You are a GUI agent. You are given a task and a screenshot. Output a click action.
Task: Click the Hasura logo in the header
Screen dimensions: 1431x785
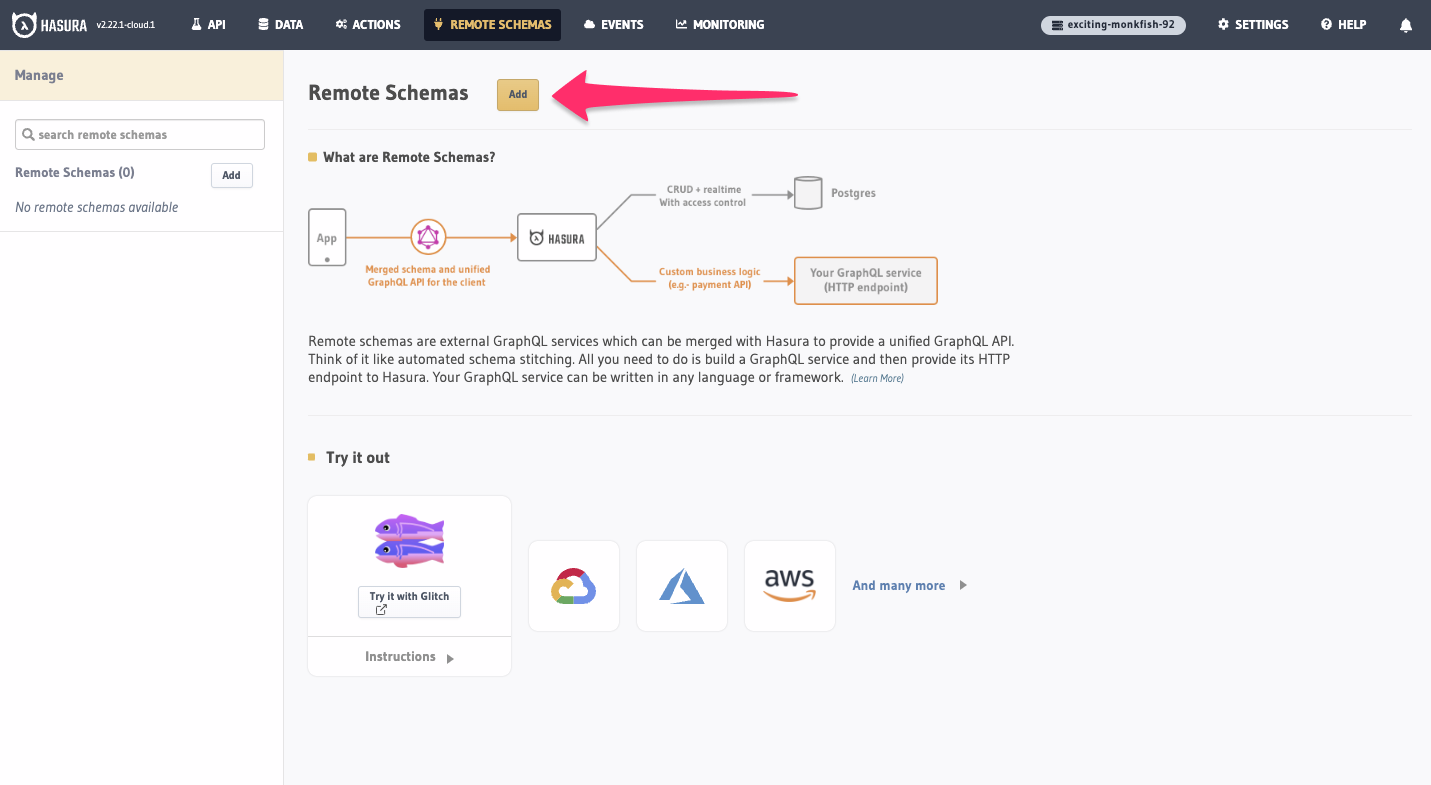pyautogui.click(x=50, y=25)
